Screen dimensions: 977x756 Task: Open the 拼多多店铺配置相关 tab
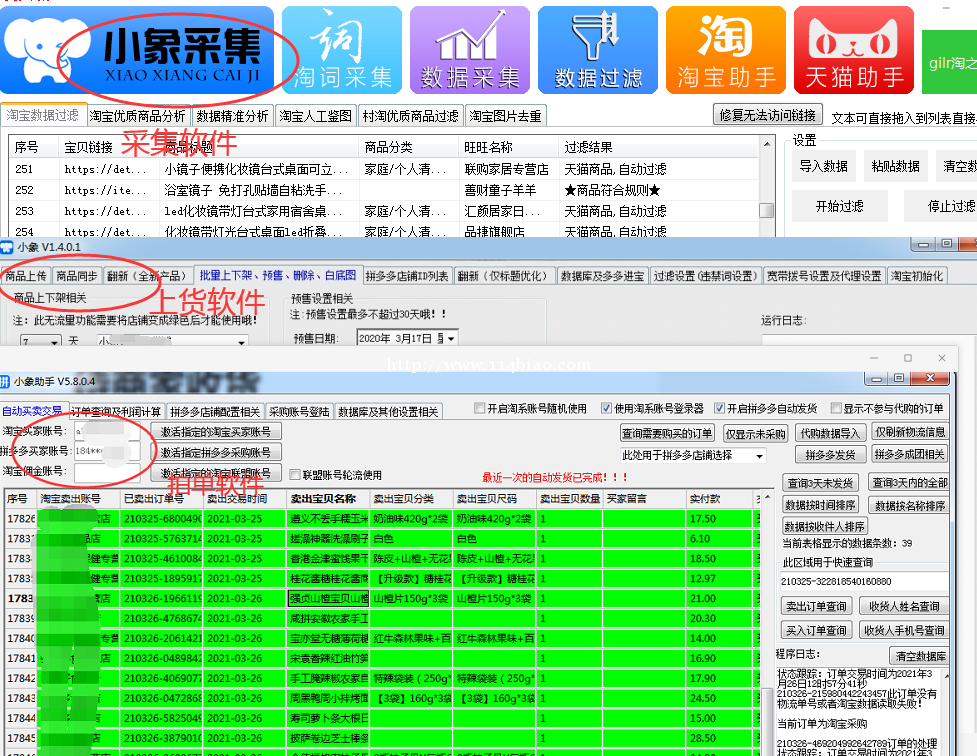[x=215, y=411]
